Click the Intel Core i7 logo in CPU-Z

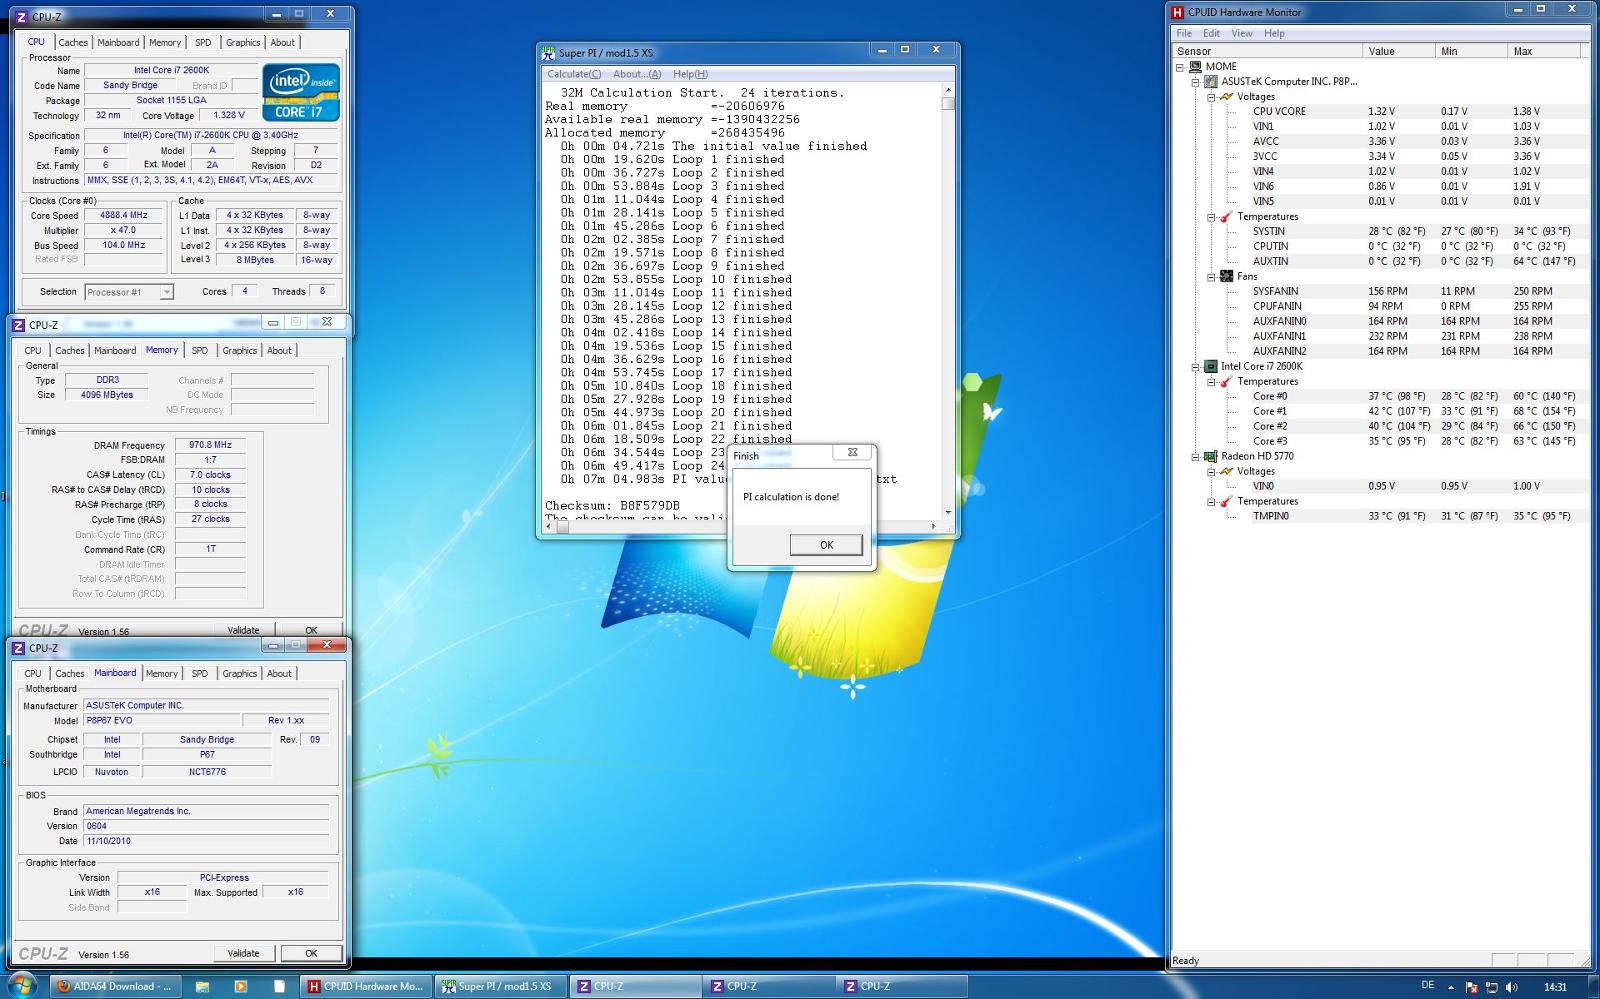pos(301,92)
